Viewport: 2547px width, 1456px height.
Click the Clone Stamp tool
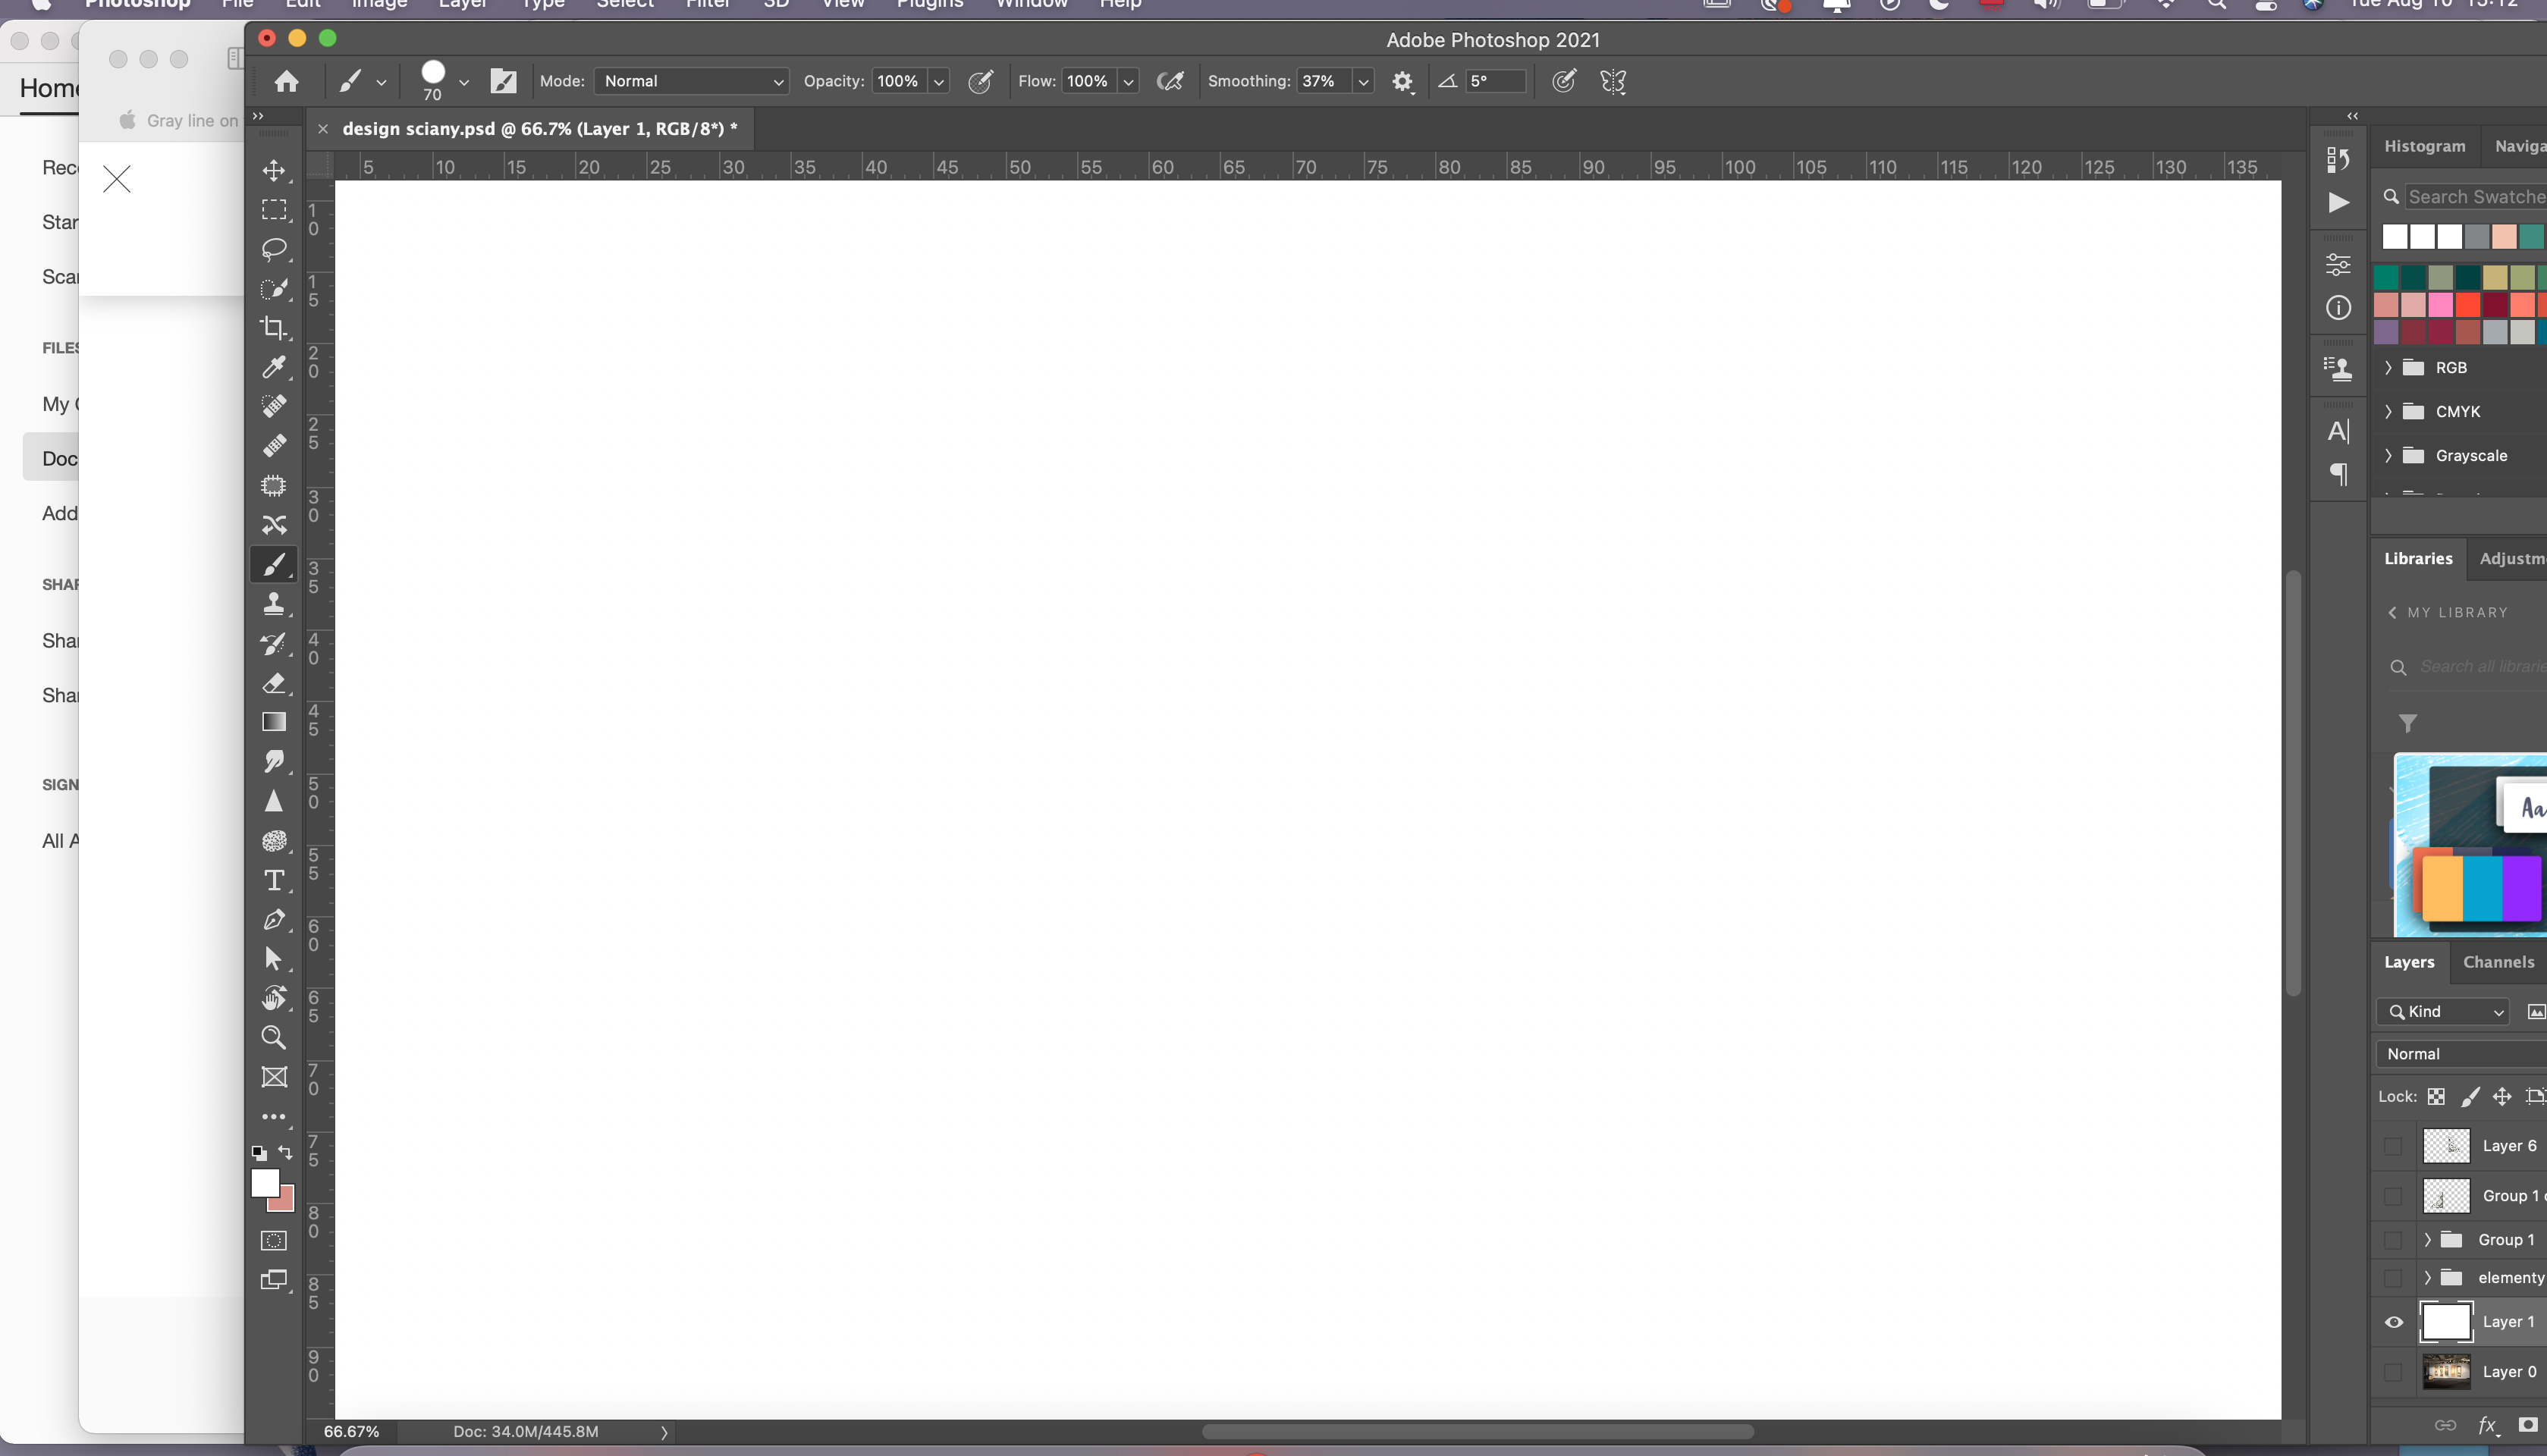273,604
